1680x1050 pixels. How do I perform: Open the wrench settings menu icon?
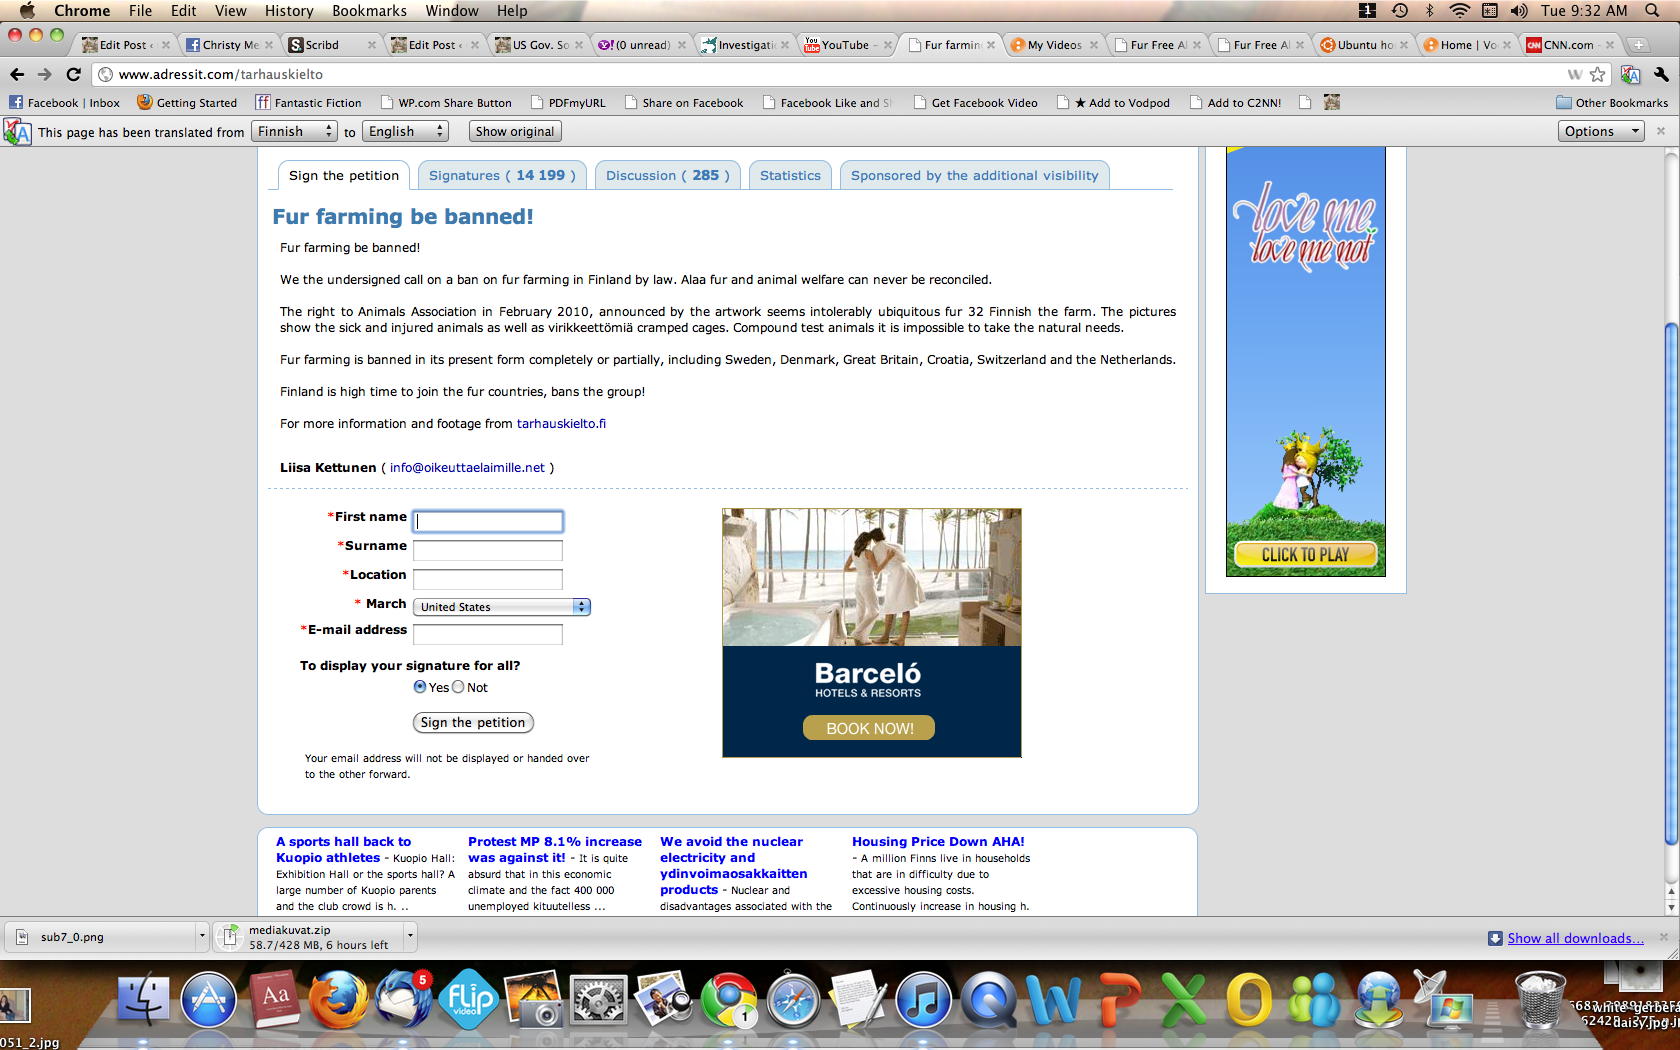pyautogui.click(x=1661, y=74)
